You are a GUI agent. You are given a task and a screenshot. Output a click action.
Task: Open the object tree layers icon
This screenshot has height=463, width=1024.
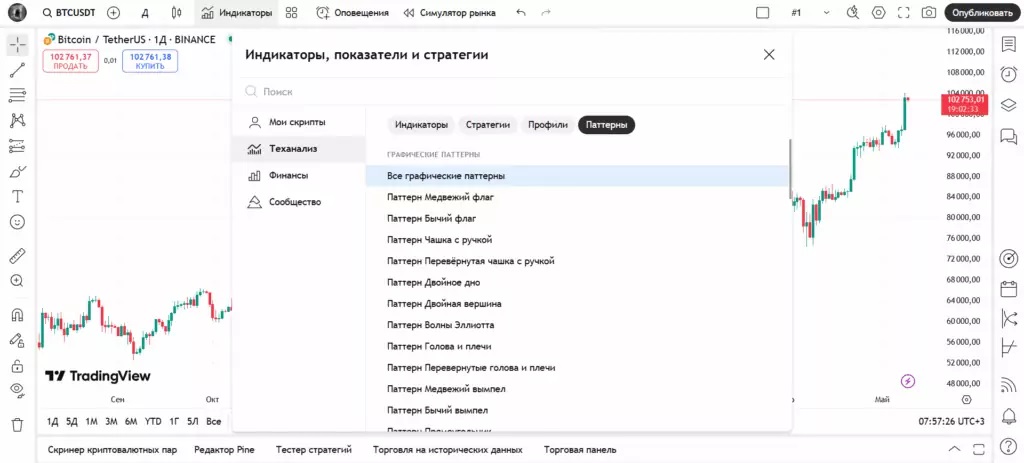tap(1009, 104)
